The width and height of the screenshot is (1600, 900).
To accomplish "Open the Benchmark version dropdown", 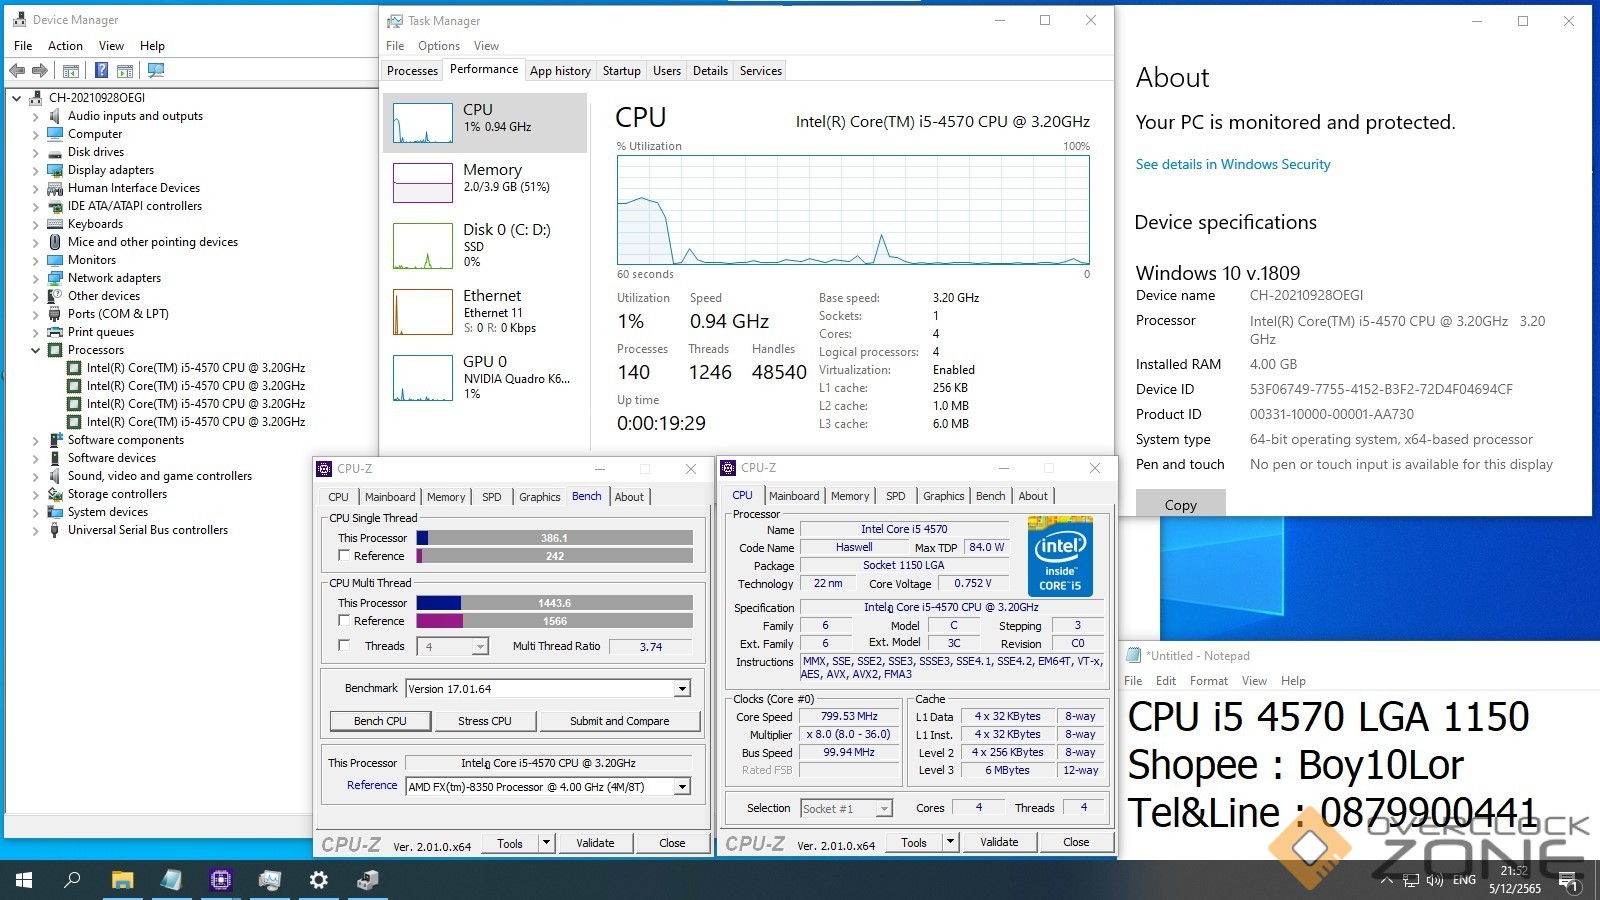I will tap(682, 689).
